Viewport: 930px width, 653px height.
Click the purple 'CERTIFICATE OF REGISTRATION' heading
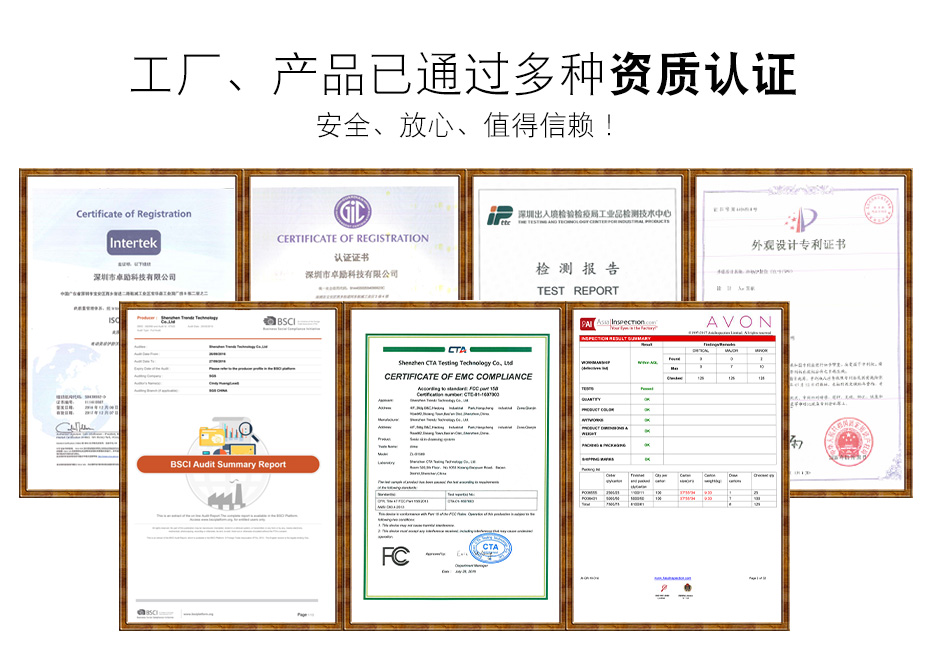[352, 238]
